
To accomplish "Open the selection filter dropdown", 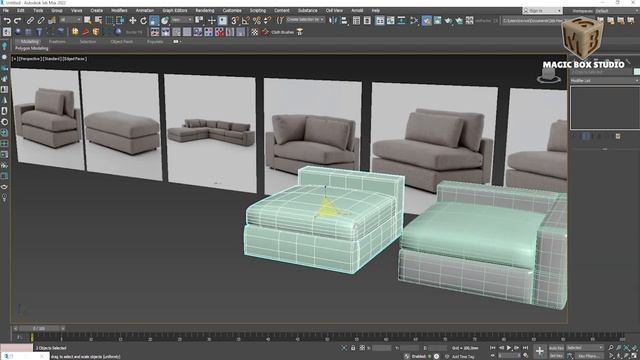I will pos(70,20).
